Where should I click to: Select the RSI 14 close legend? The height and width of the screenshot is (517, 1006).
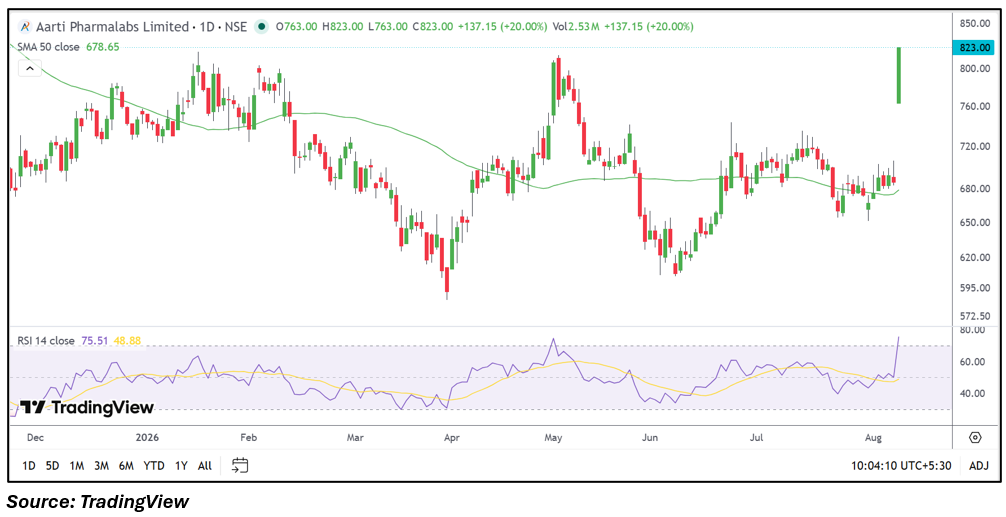[46, 341]
